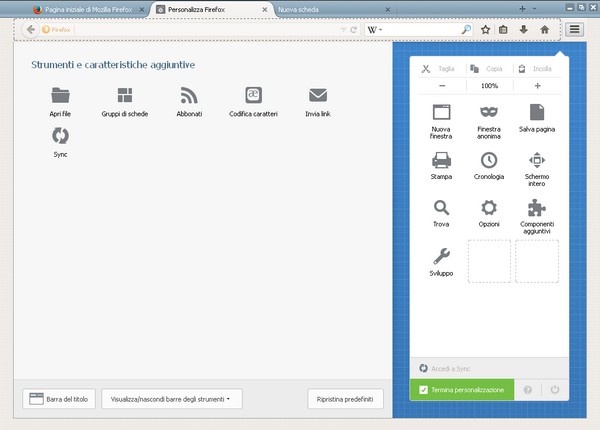The height and width of the screenshot is (430, 600).
Task: Click the zoom in plus button
Action: (537, 86)
